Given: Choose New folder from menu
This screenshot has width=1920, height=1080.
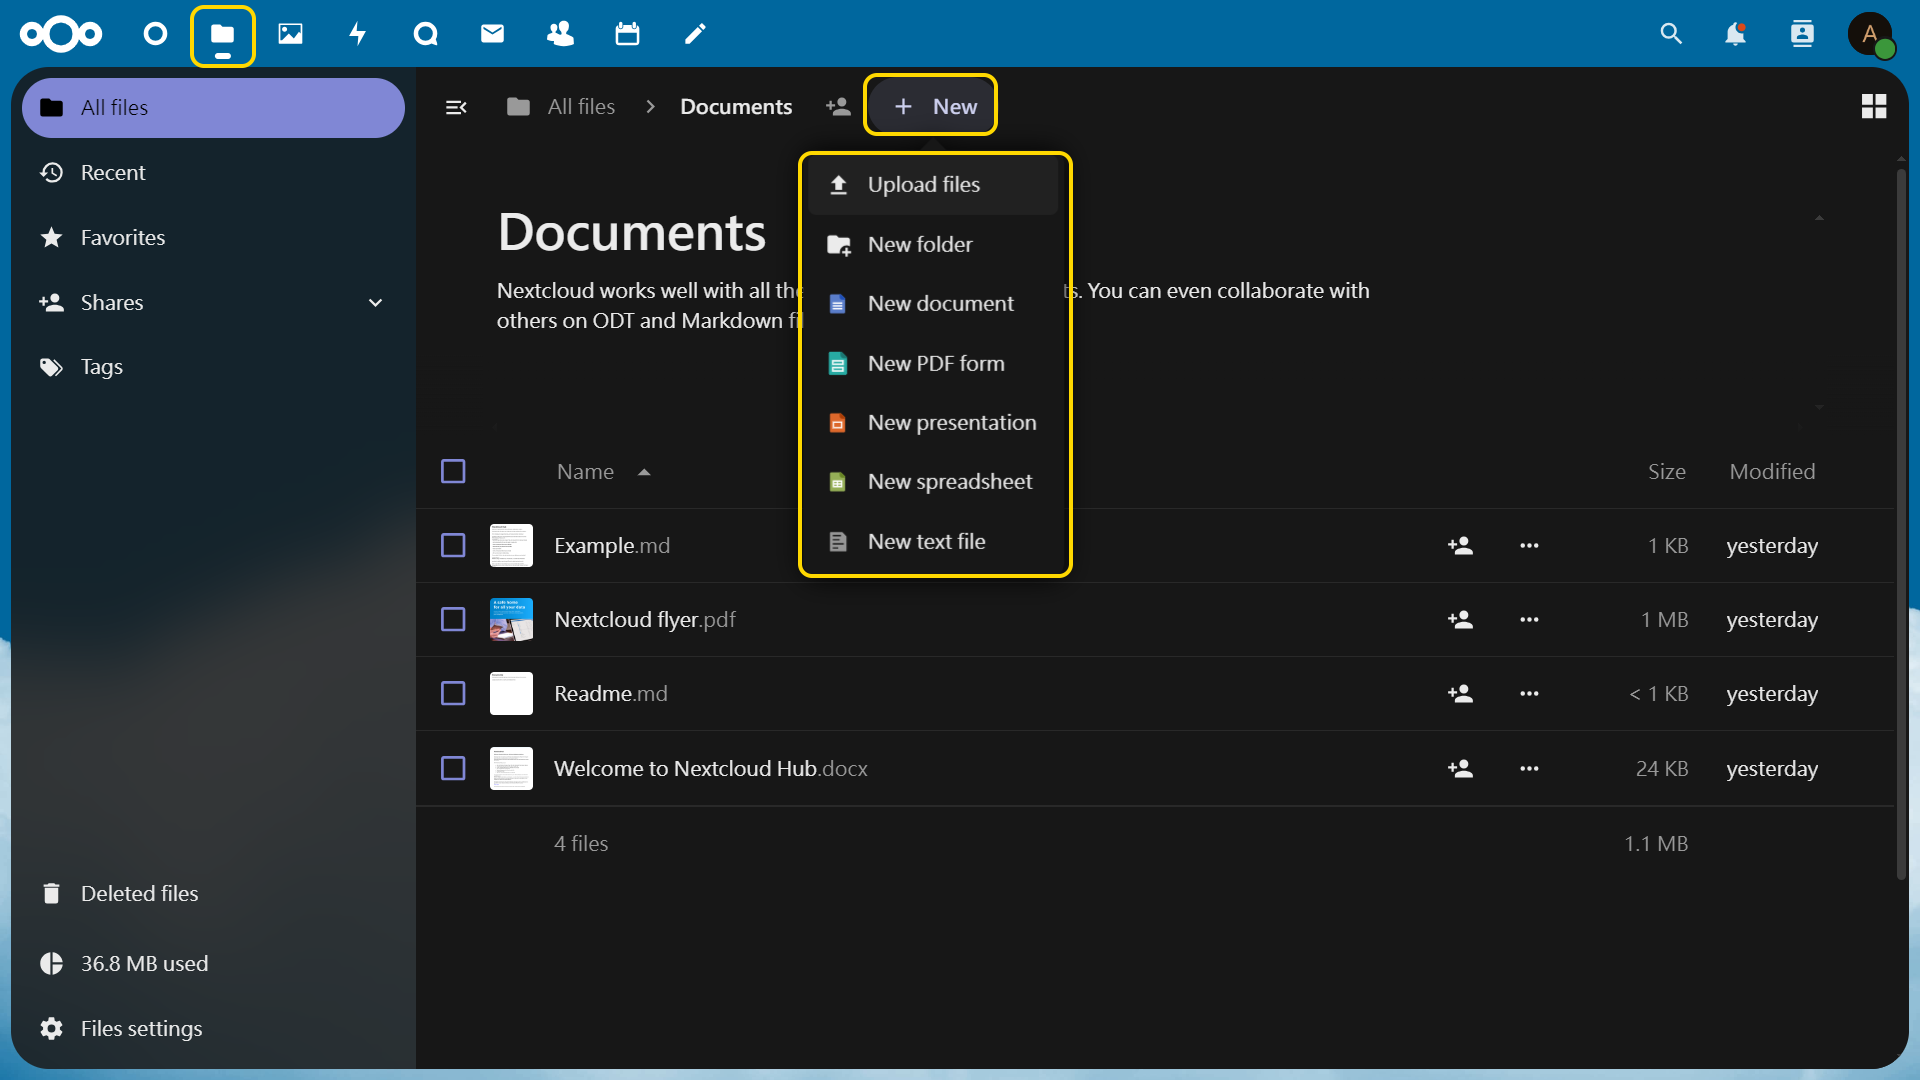Looking at the screenshot, I should coord(934,245).
